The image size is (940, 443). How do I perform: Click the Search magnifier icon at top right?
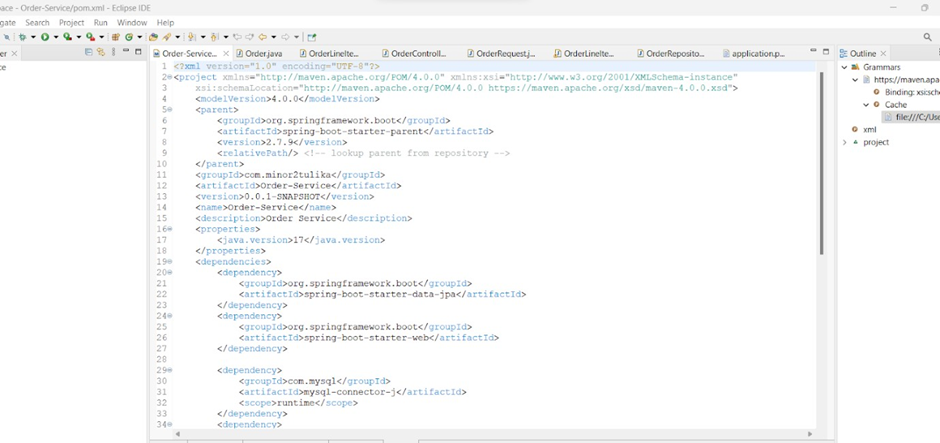tap(927, 37)
